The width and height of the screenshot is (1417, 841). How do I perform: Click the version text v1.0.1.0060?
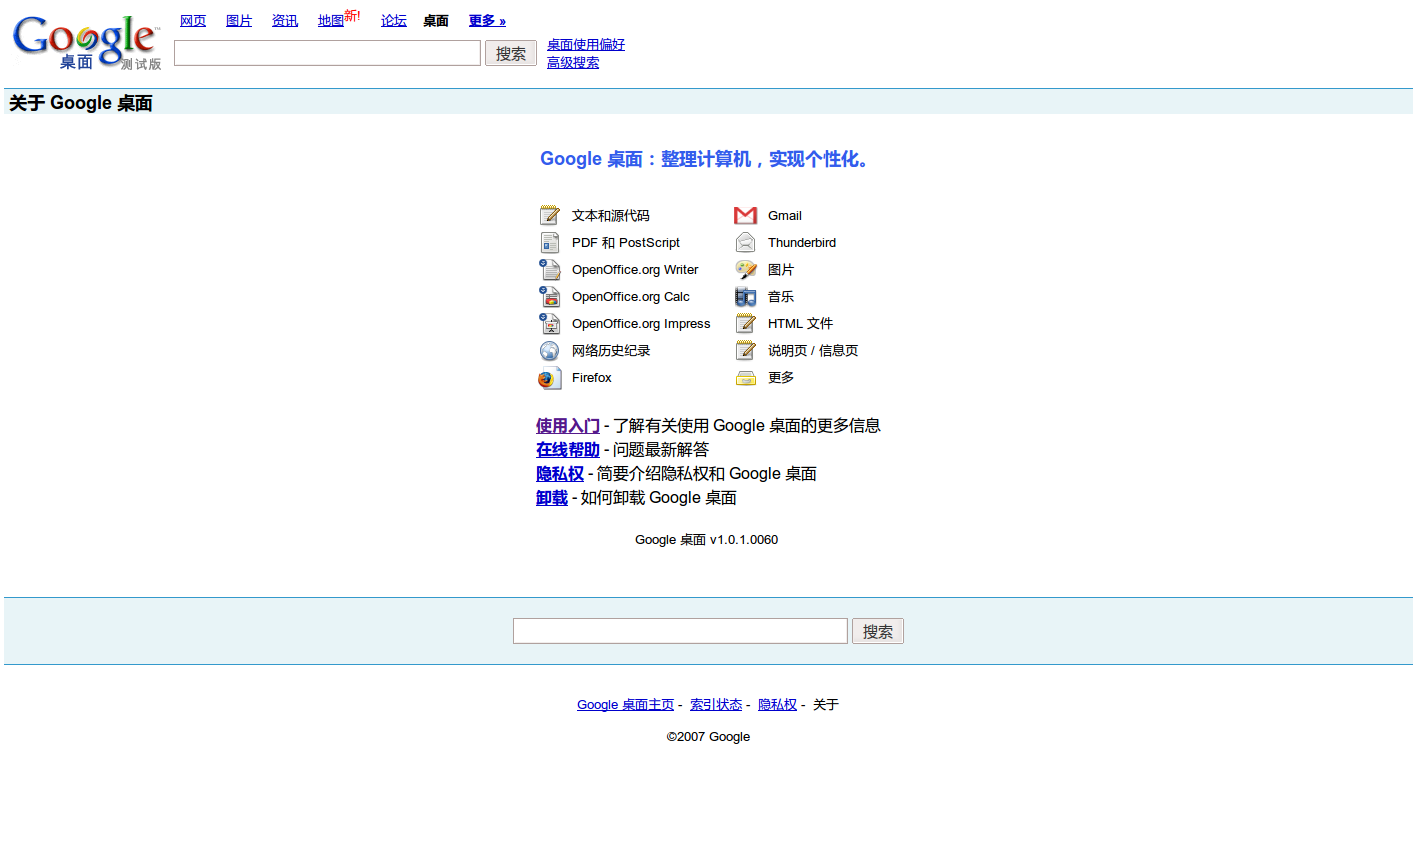pos(744,540)
